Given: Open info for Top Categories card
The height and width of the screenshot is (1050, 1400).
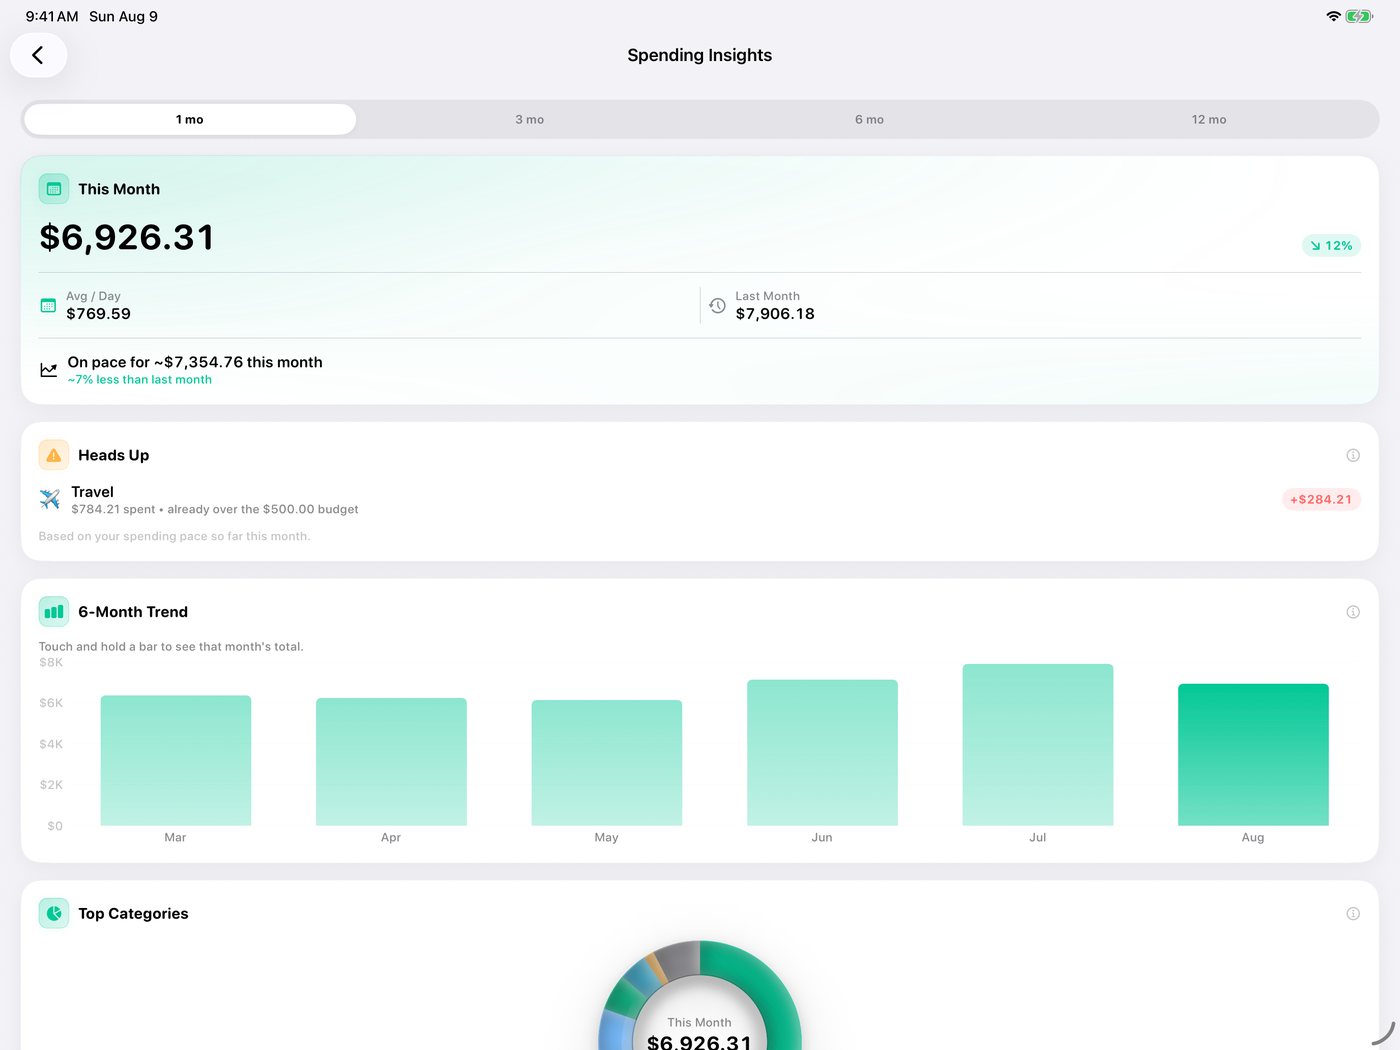Looking at the screenshot, I should tap(1353, 913).
